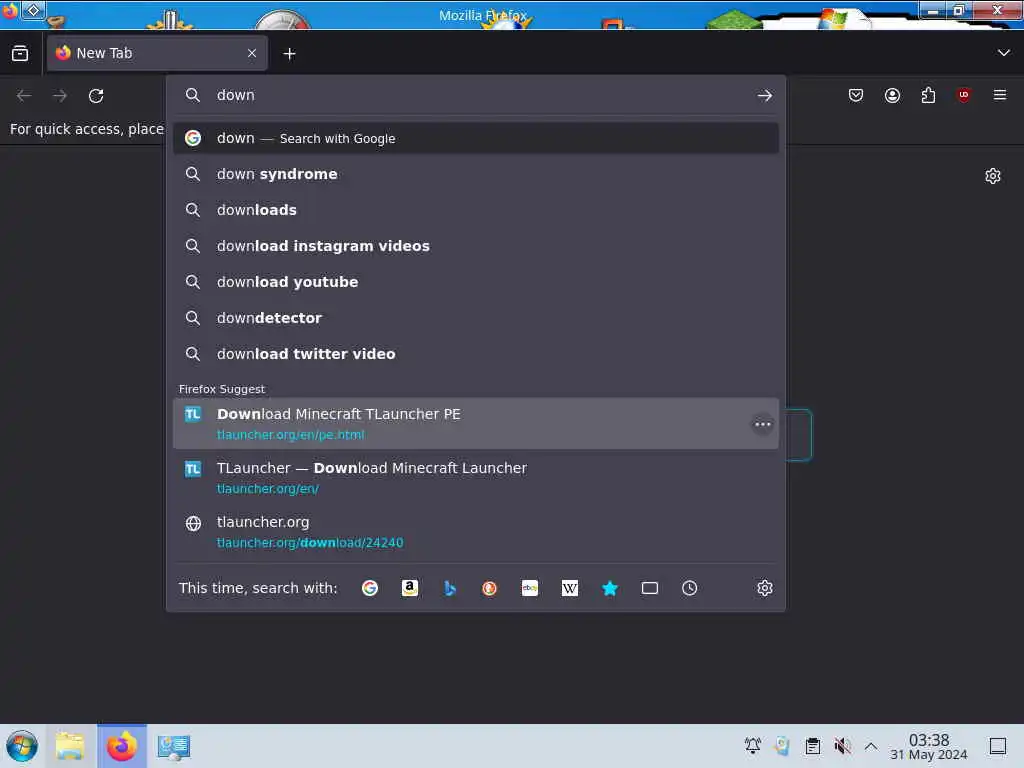Search this time with eBay
Image resolution: width=1024 pixels, height=768 pixels.
tap(530, 588)
